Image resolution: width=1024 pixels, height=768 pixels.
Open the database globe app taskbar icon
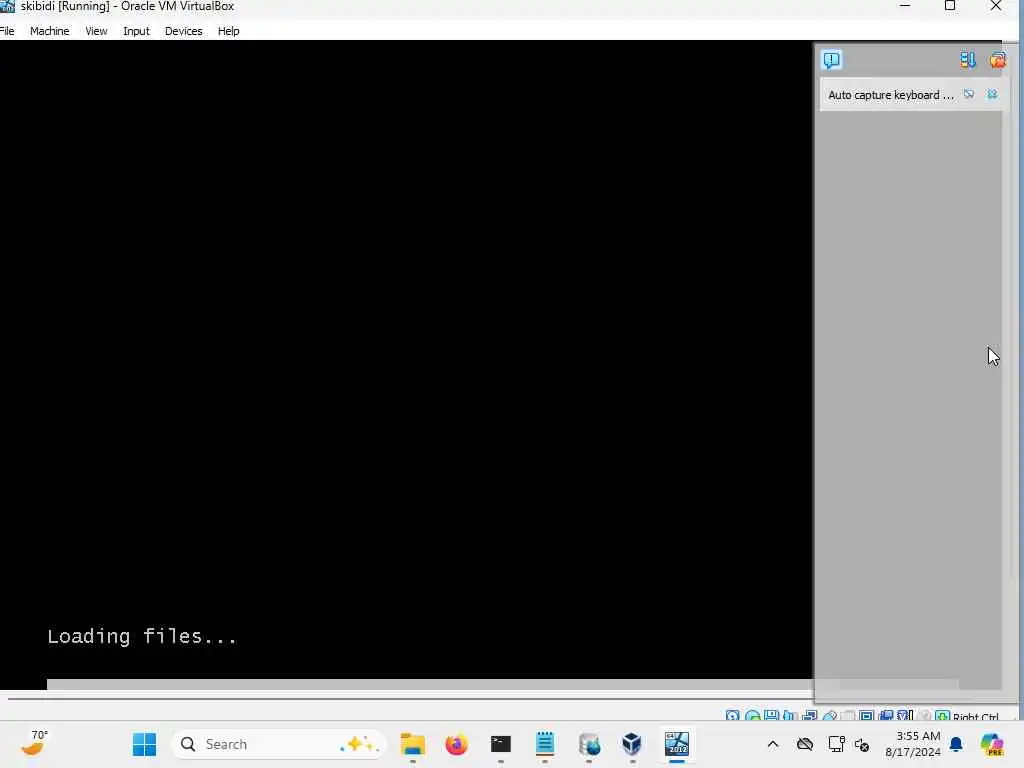click(x=589, y=744)
